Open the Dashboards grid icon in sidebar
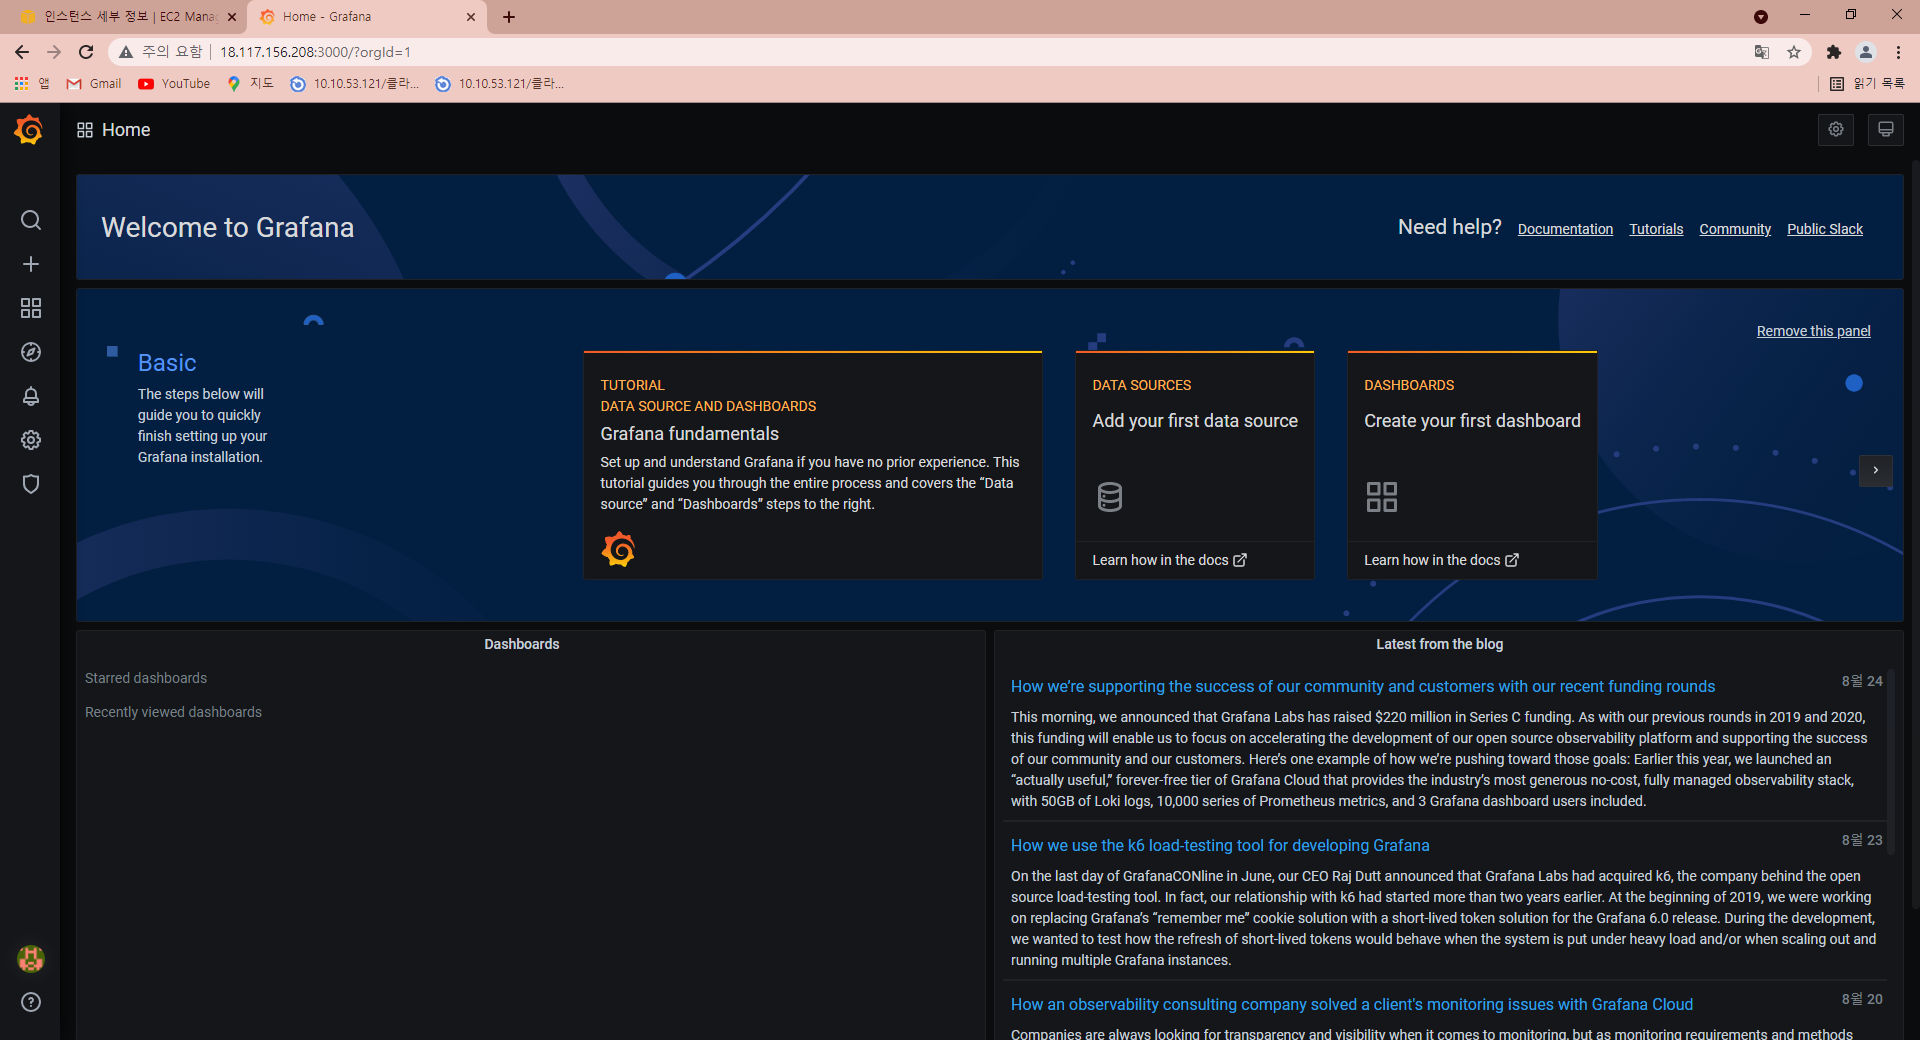Screen dimensions: 1920x1040 31,308
